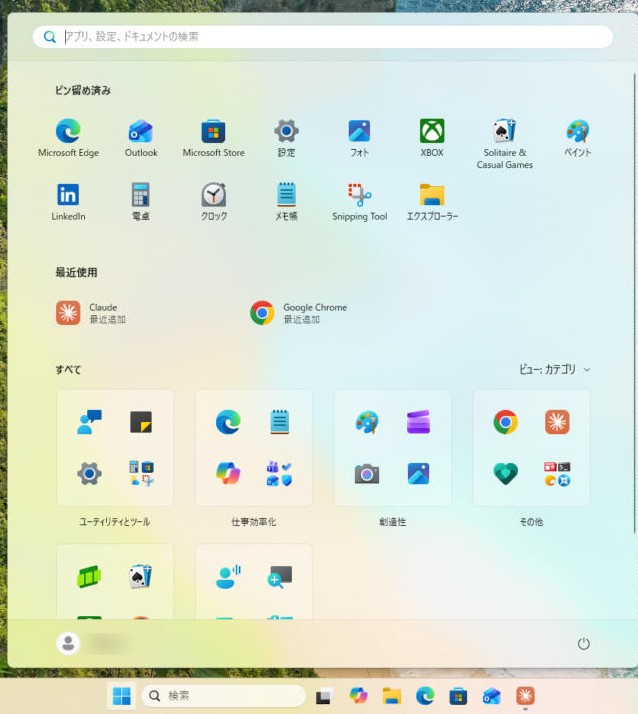Viewport: 638px width, 714px height.
Task: Open Clipchamp in the 創造性 category
Action: [419, 422]
